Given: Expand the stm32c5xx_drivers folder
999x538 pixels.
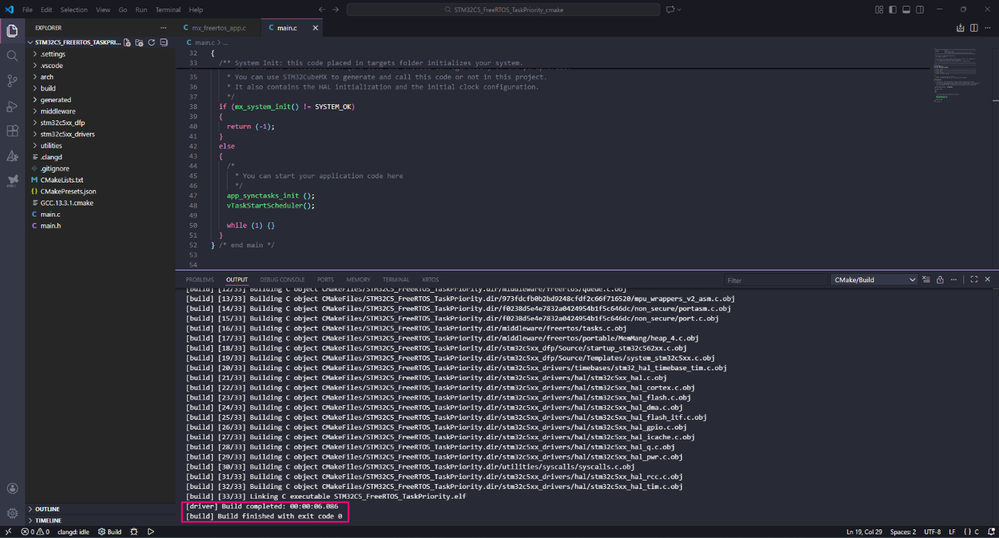Looking at the screenshot, I should pyautogui.click(x=100, y=134).
